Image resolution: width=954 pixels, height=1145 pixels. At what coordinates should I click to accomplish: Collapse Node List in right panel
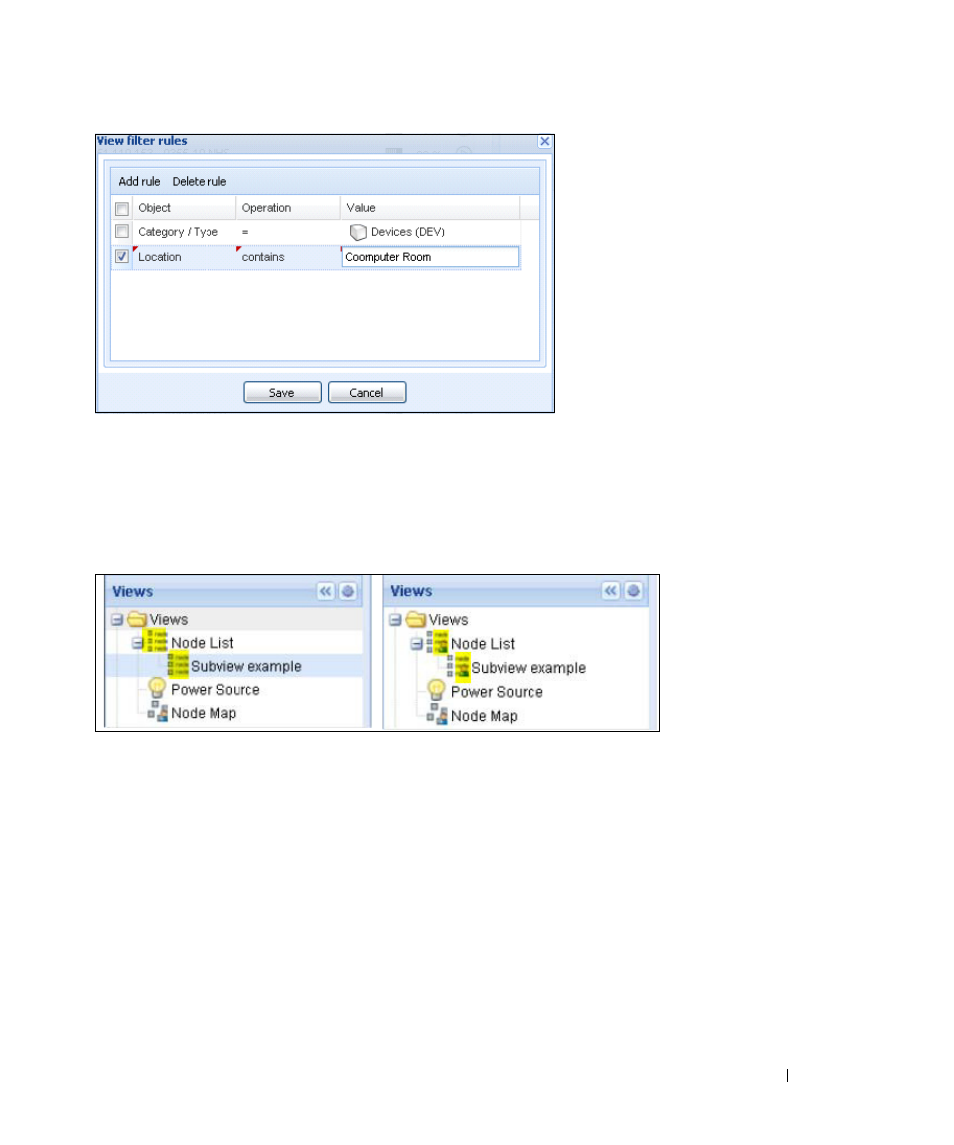[416, 644]
